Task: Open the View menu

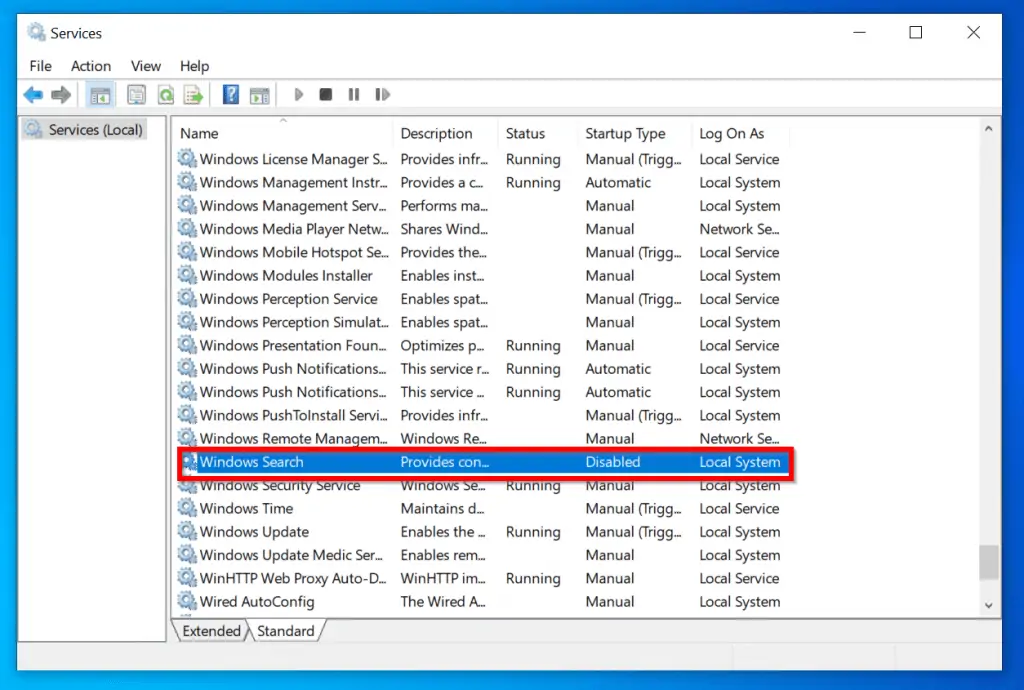Action: (x=145, y=66)
